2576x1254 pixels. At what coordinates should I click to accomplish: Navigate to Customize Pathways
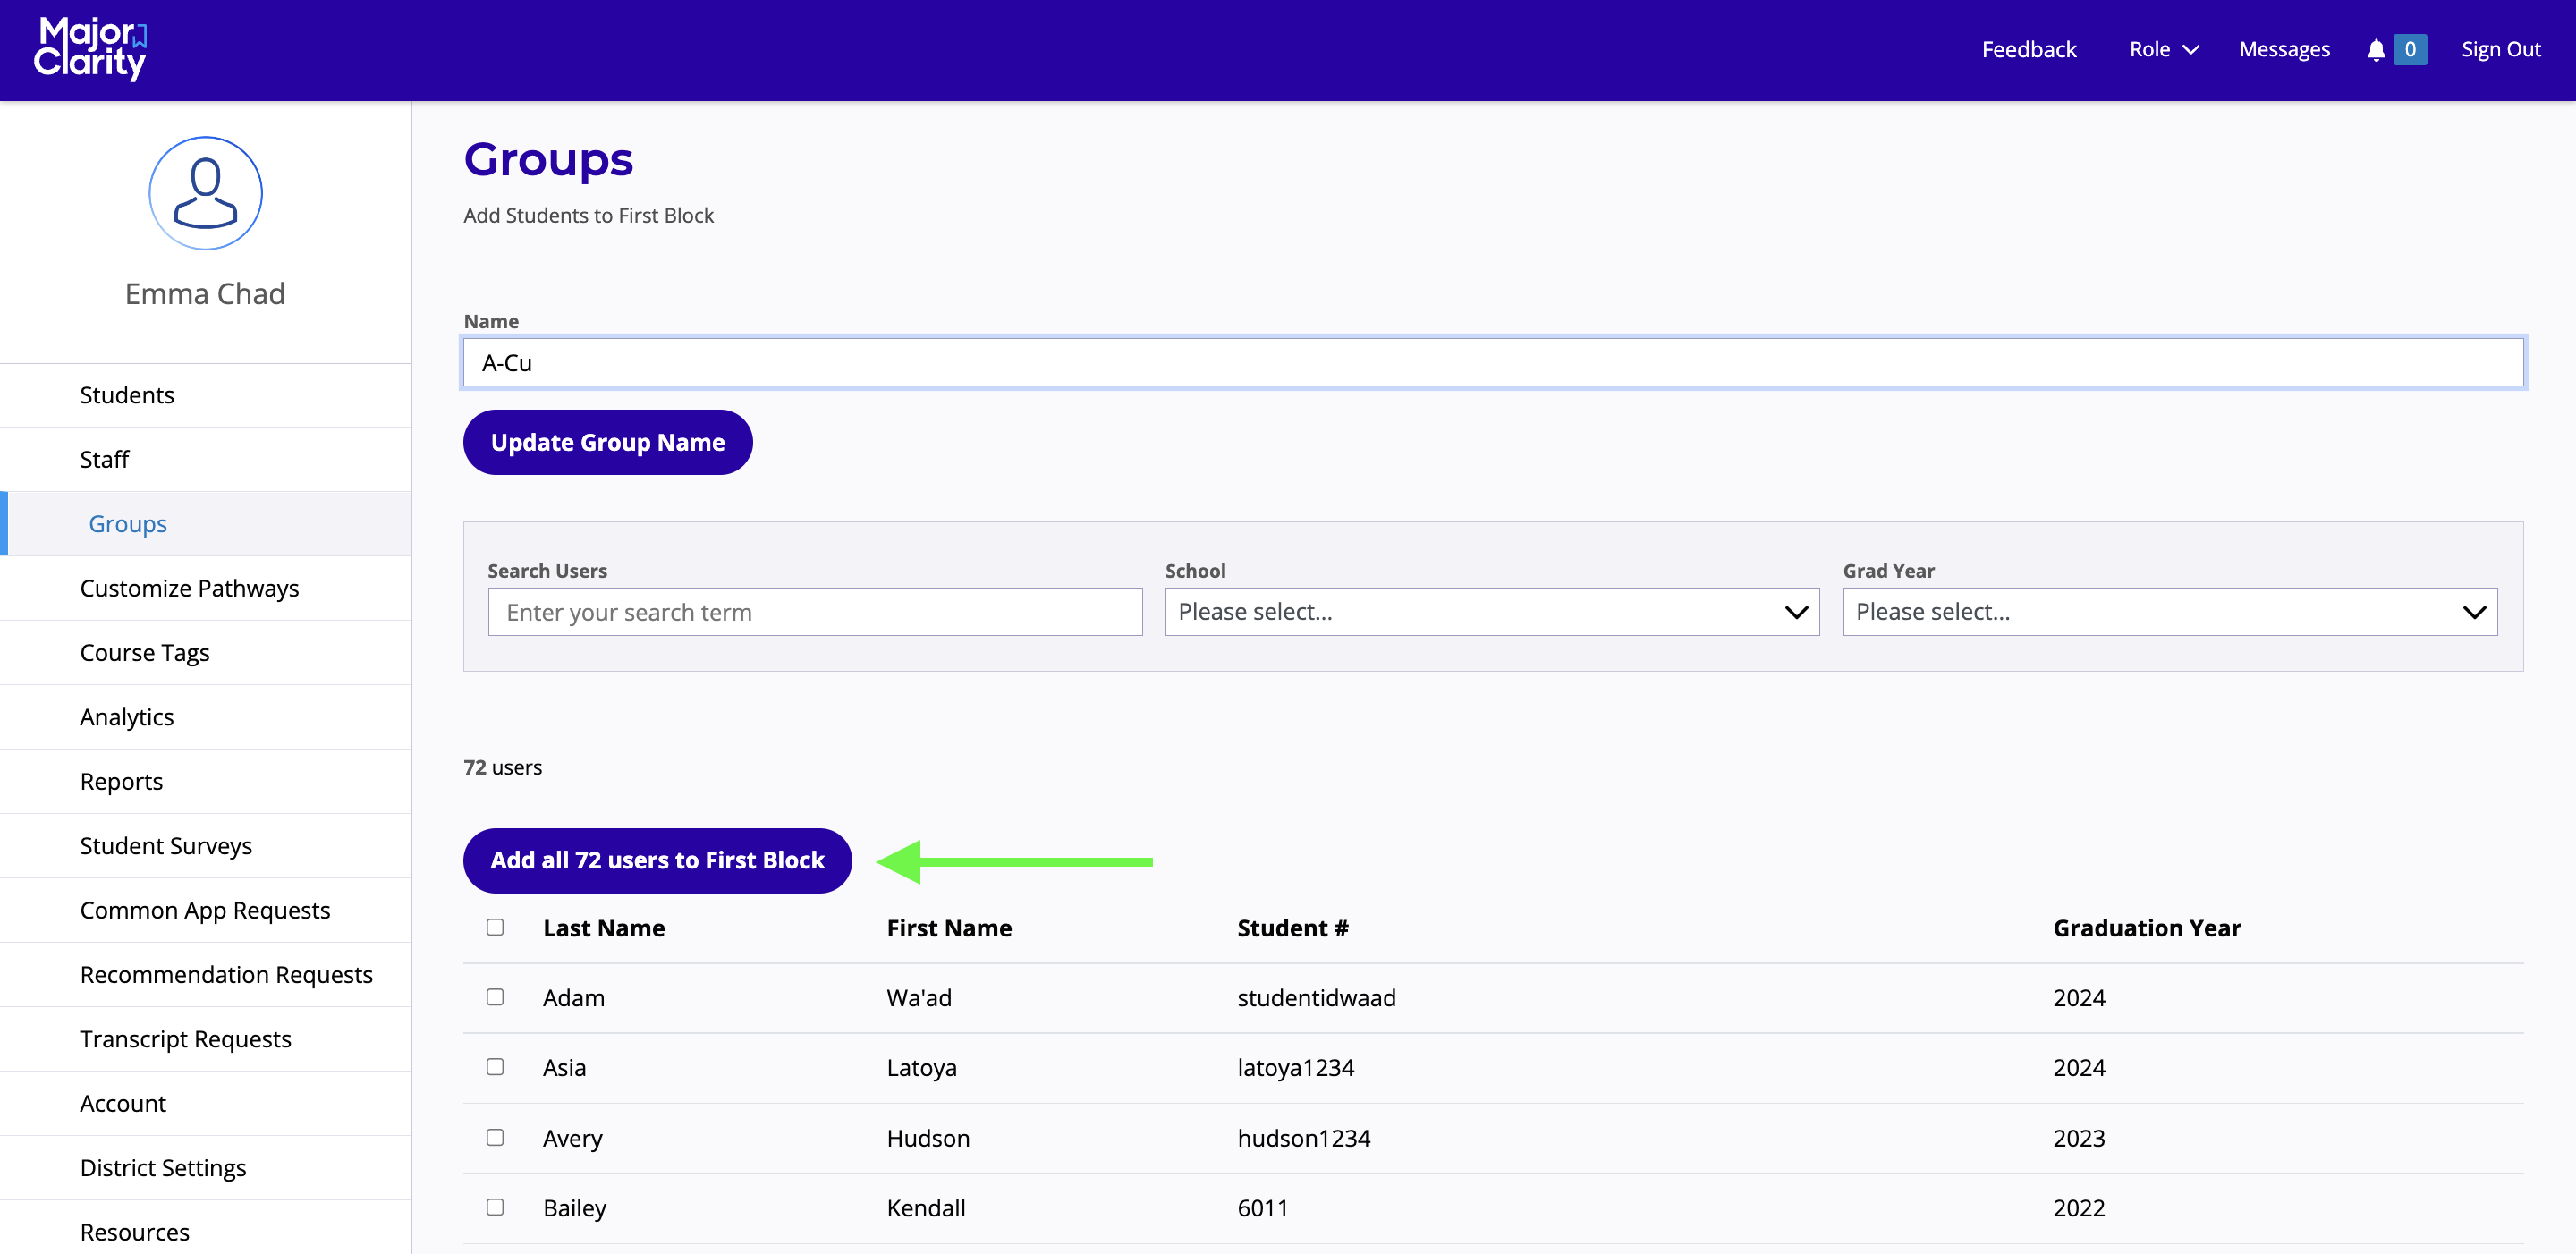click(189, 588)
